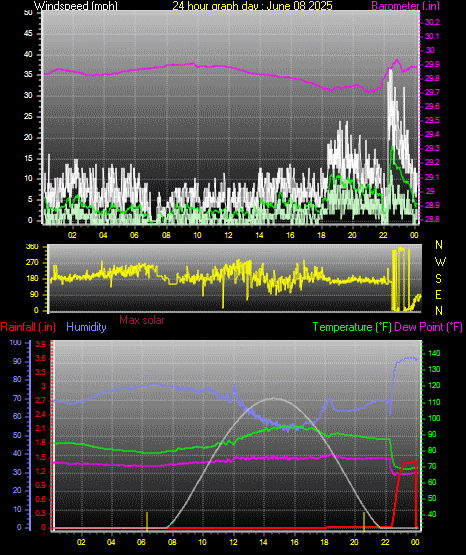Click the '30.1' barometer axis value
466x555 pixels.
(432, 36)
